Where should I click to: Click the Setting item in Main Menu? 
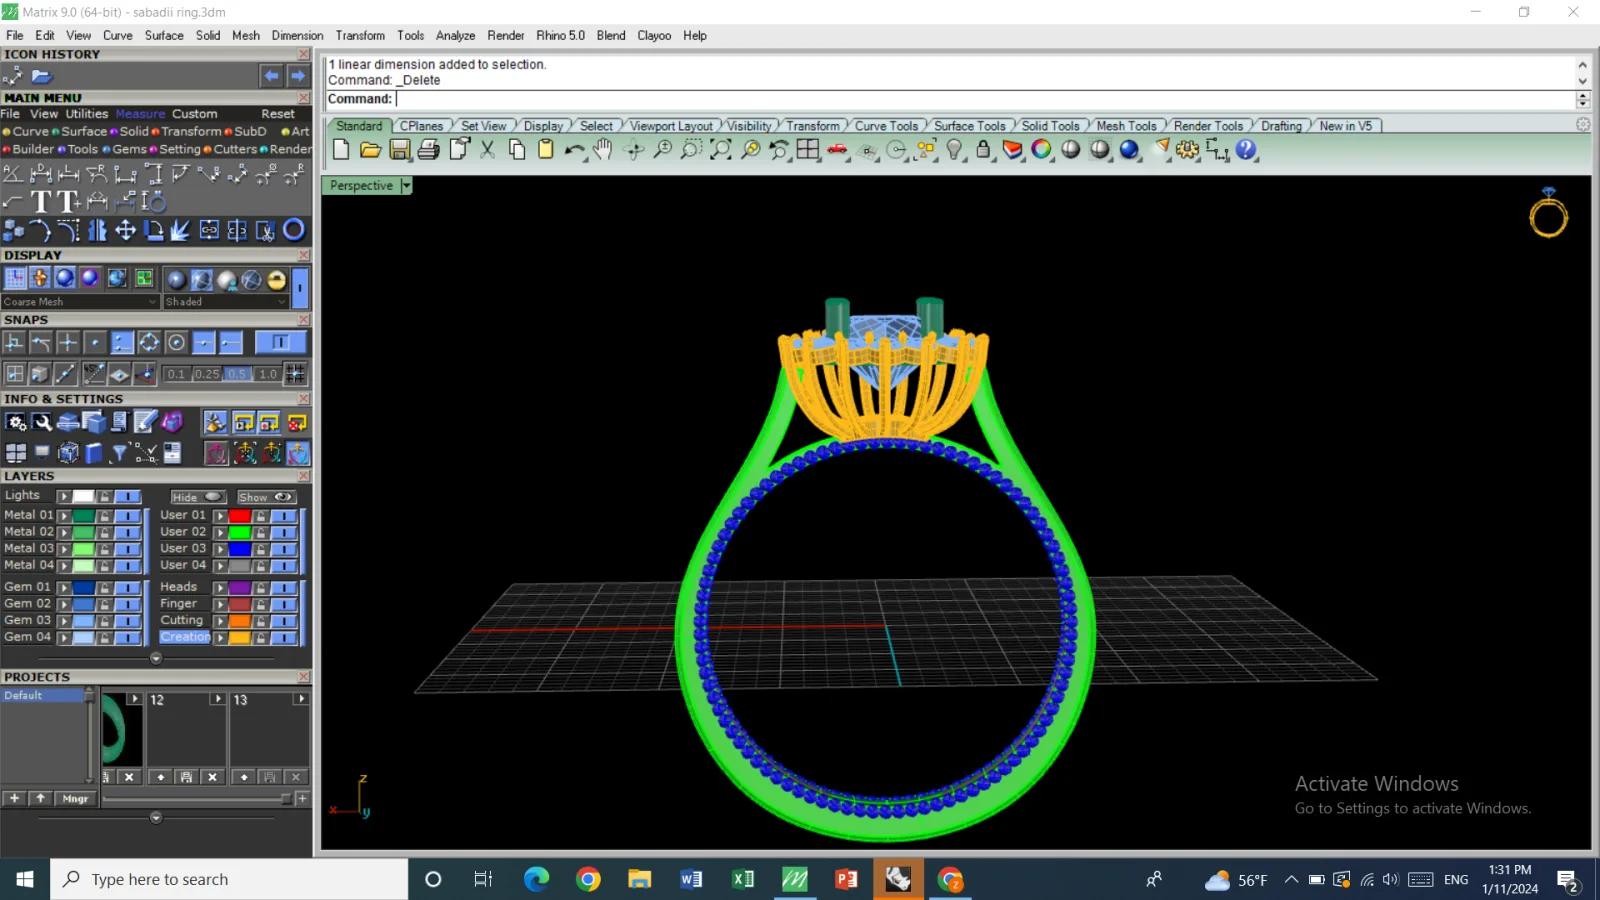click(x=180, y=149)
